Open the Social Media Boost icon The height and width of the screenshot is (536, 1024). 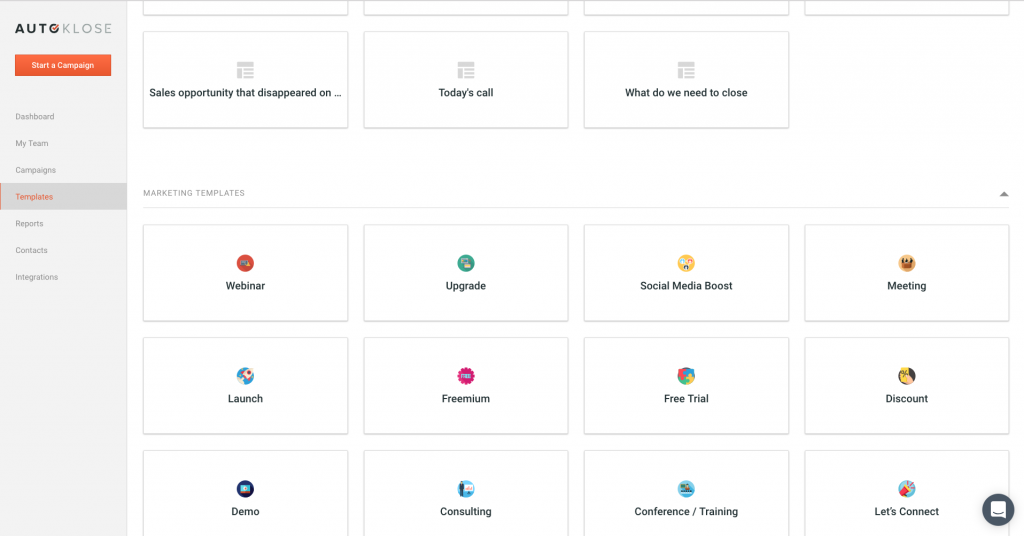pyautogui.click(x=686, y=263)
